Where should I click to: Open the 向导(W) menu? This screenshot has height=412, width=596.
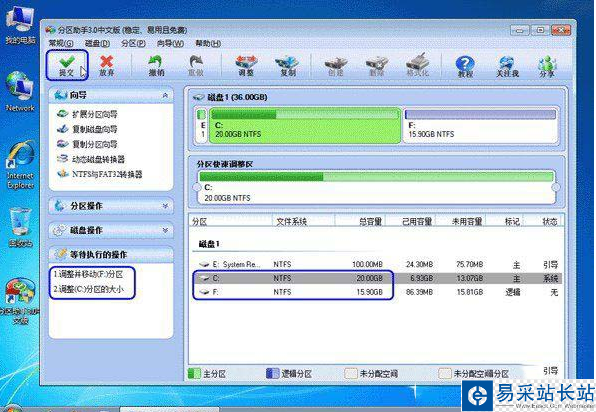pos(170,43)
